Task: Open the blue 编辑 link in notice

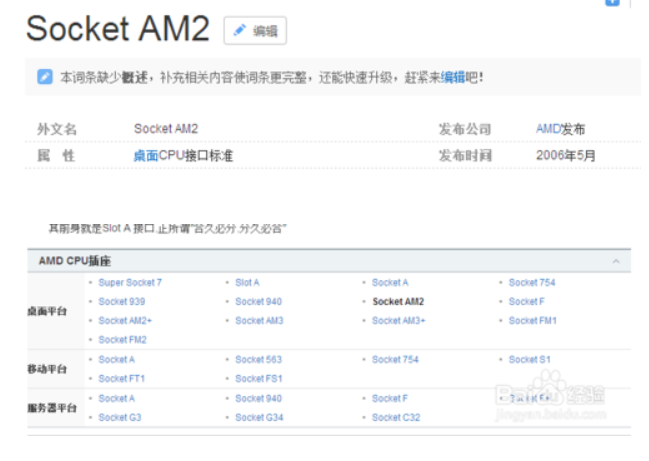Action: pos(452,77)
